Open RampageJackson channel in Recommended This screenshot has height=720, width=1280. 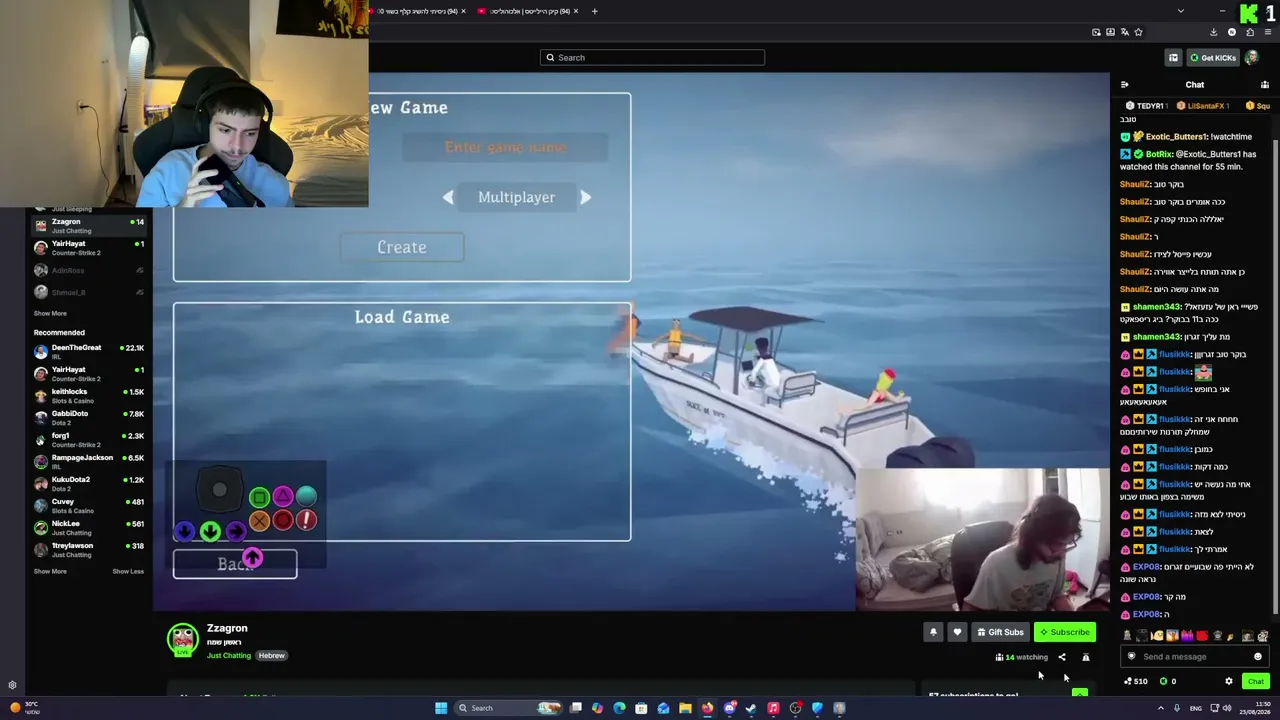click(89, 460)
